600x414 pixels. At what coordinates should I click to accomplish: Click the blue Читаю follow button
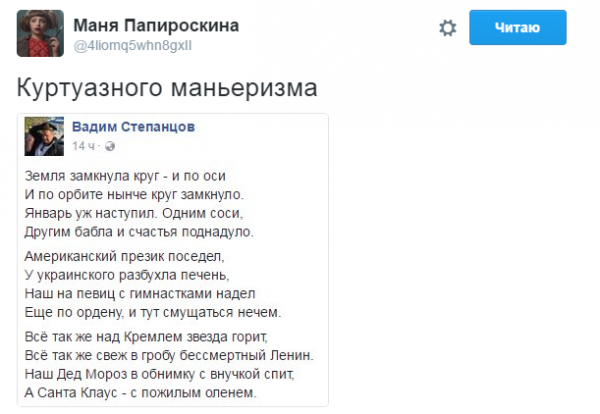point(518,28)
